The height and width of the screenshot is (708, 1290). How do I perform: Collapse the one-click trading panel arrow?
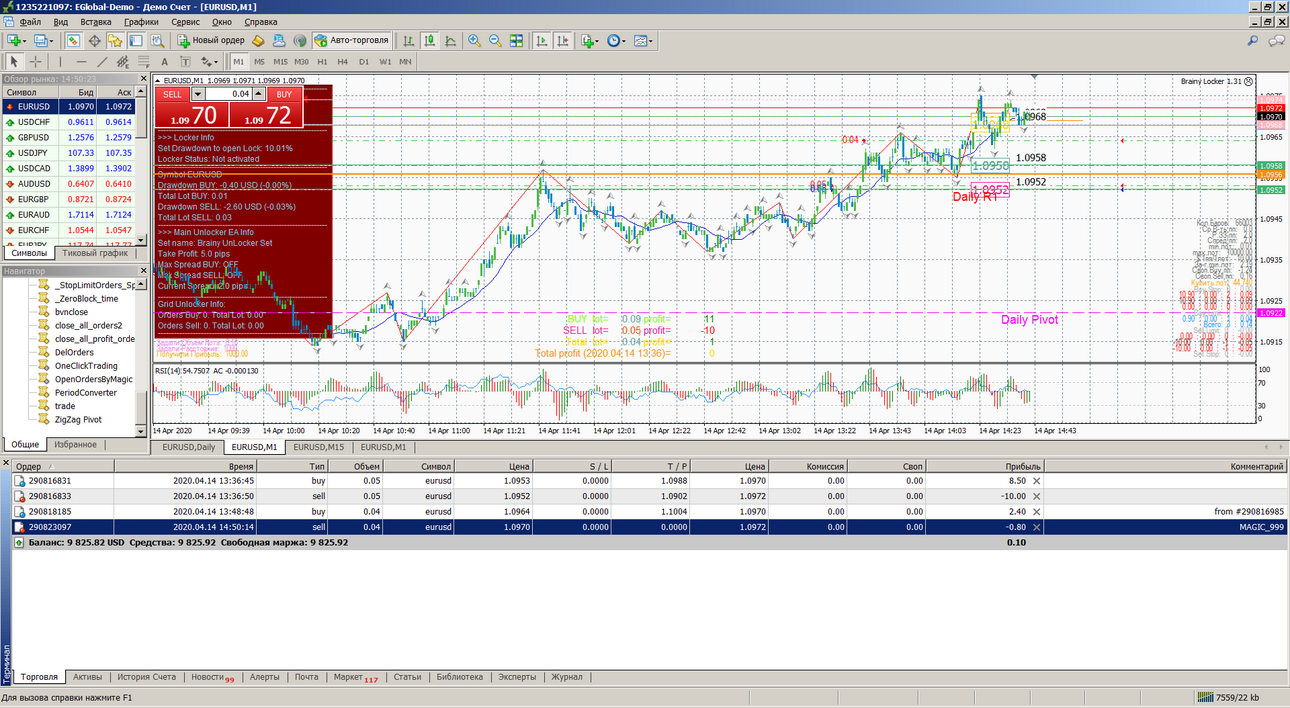pos(157,80)
